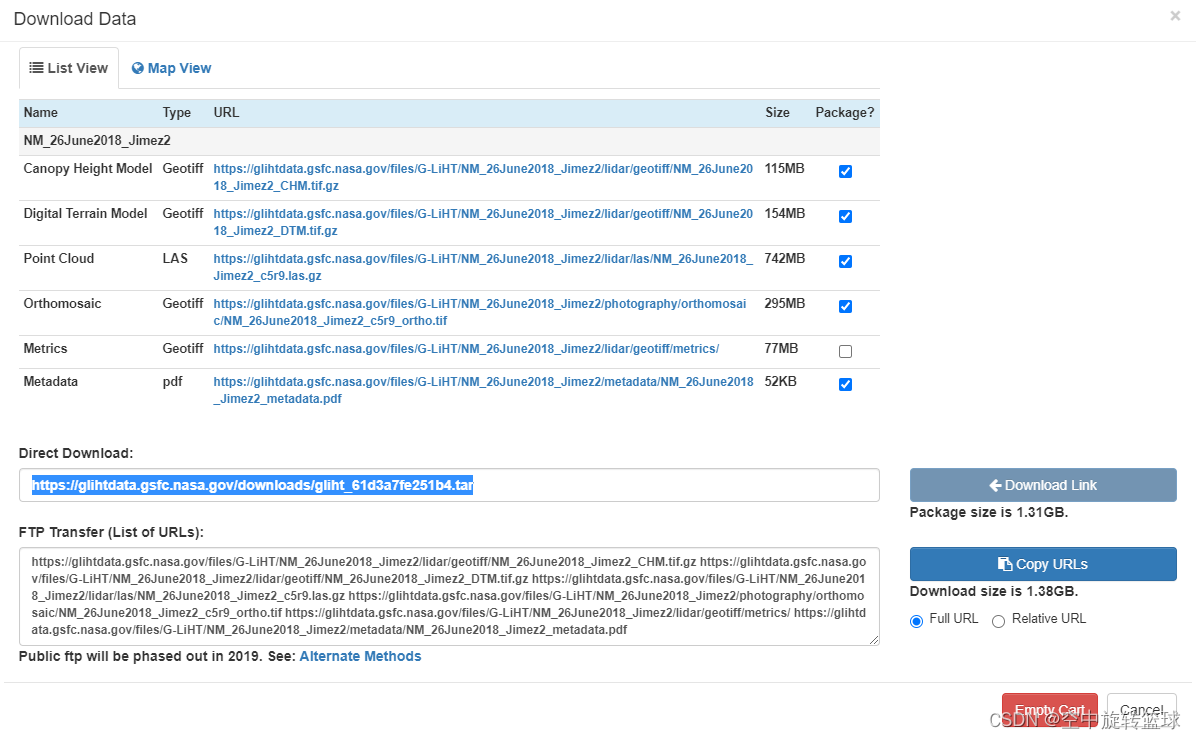Click the Canopy Height Model name cell

tap(88, 169)
